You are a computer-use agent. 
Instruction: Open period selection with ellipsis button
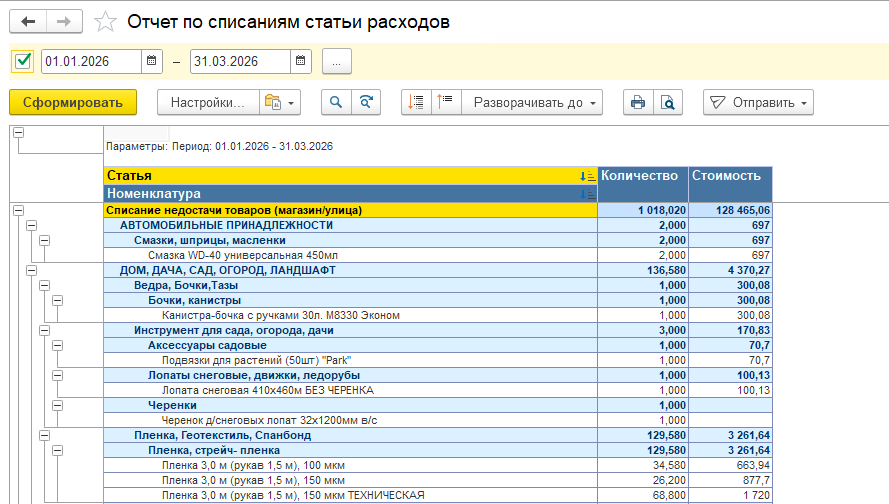[337, 61]
